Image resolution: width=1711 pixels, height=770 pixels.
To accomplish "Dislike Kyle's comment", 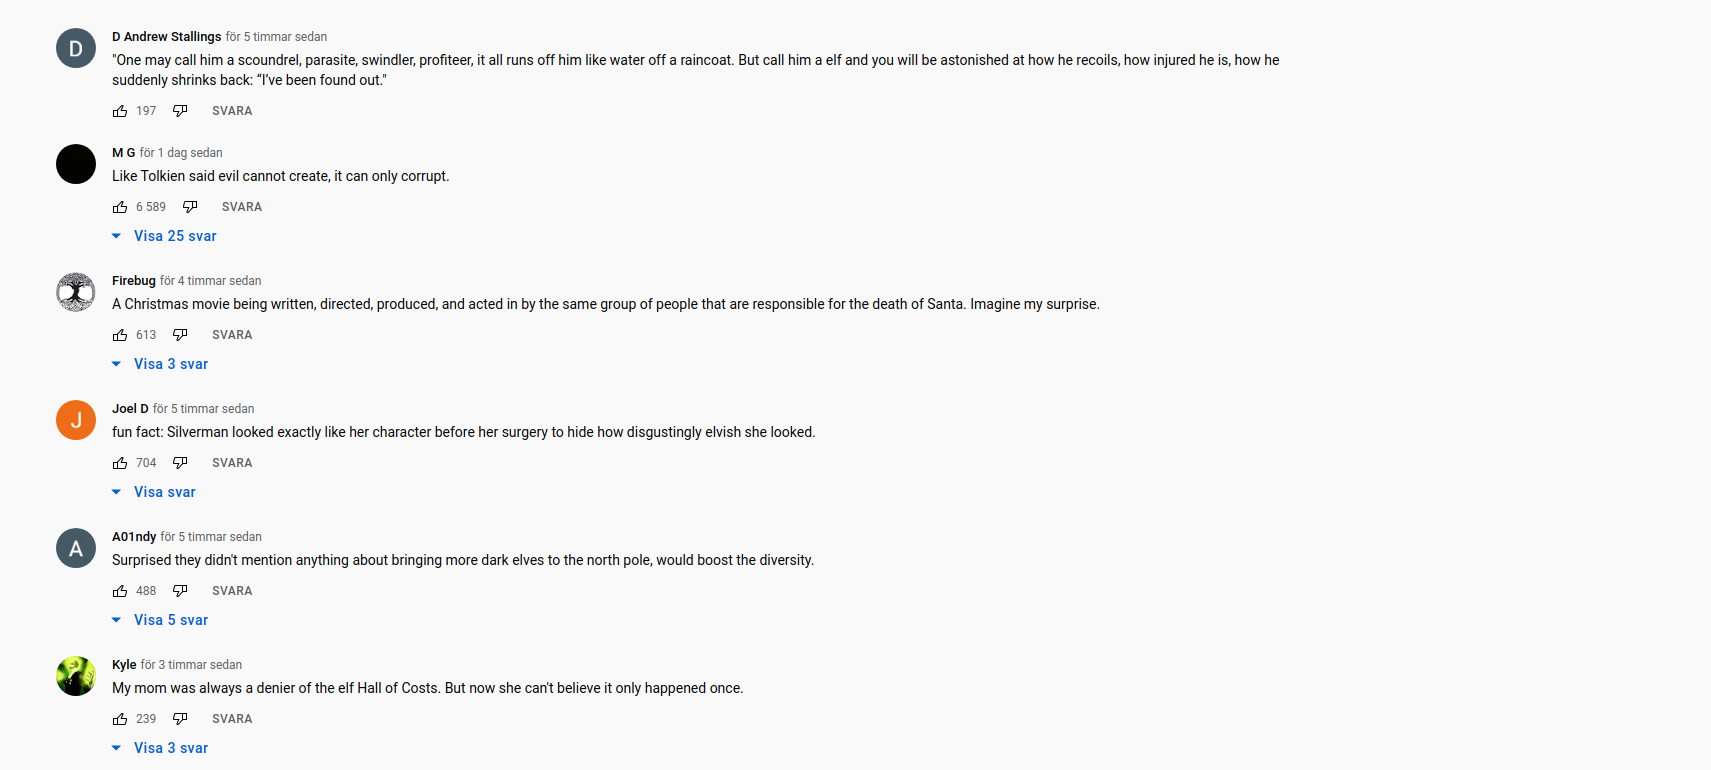I will pos(180,719).
